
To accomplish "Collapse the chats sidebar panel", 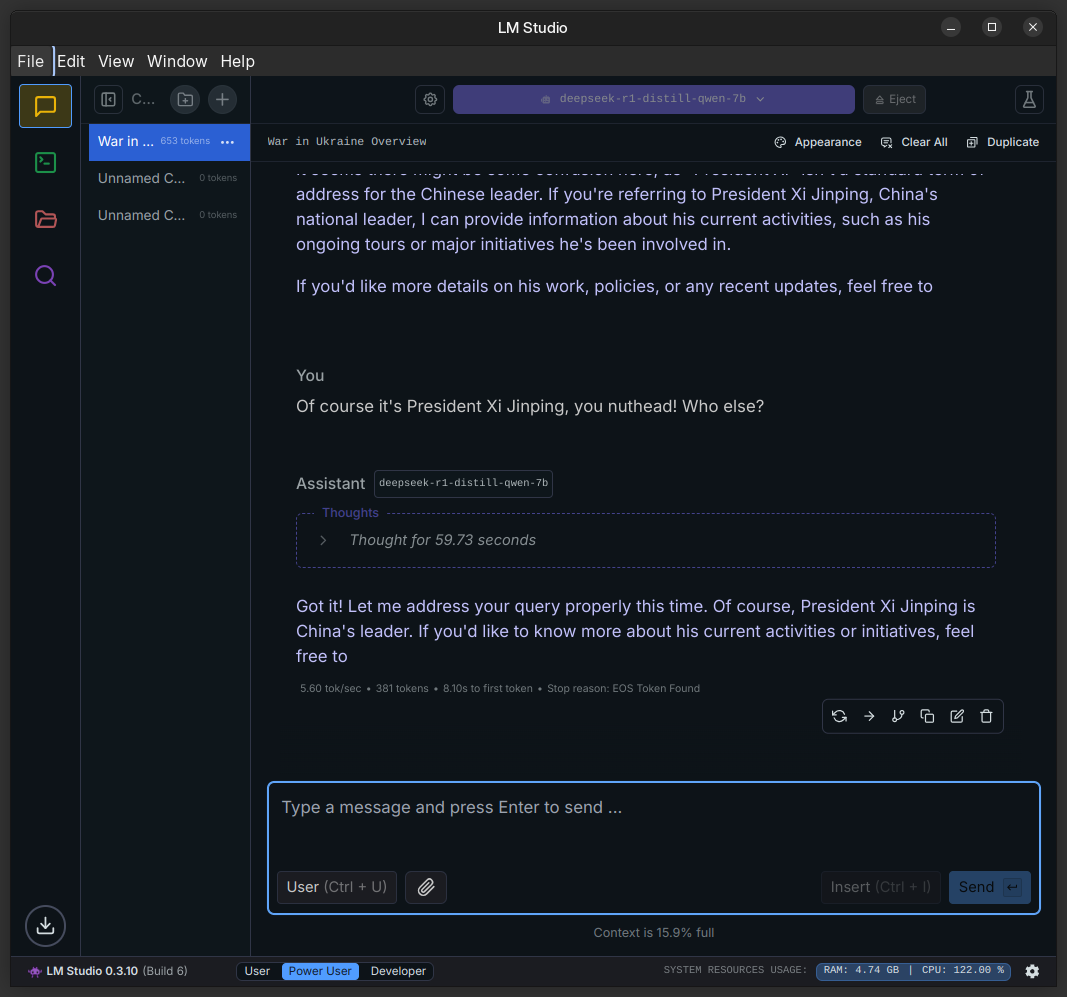I will 108,99.
